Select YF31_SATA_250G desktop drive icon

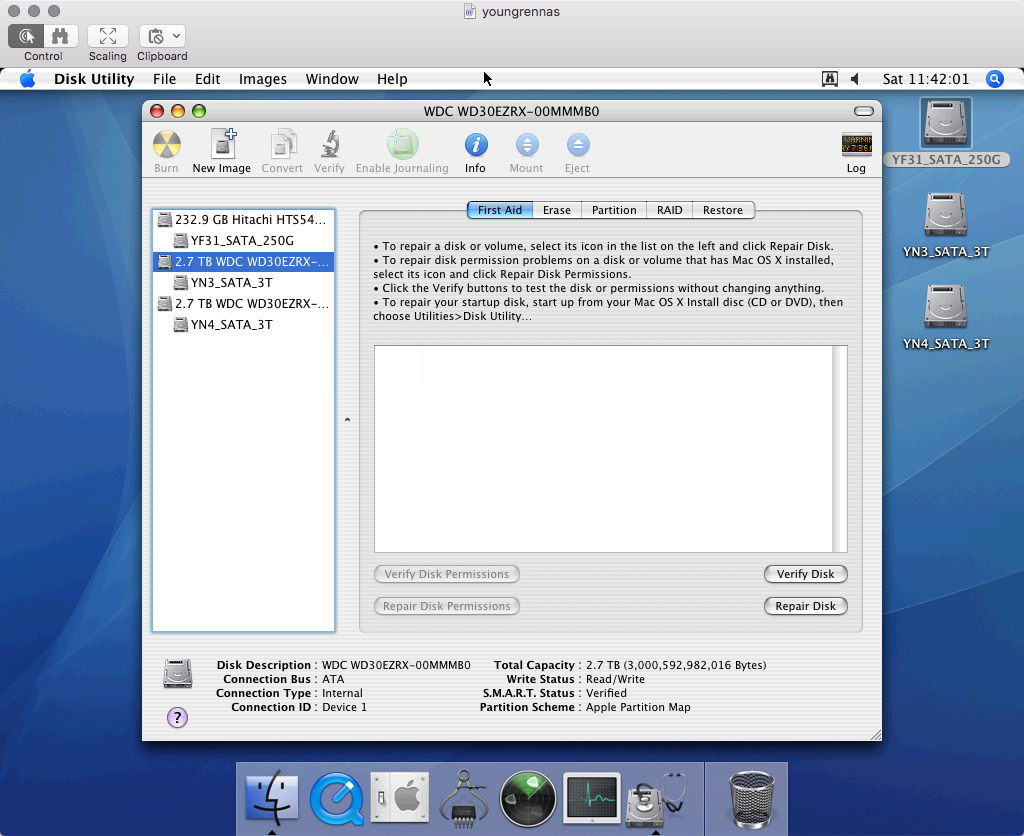(946, 123)
